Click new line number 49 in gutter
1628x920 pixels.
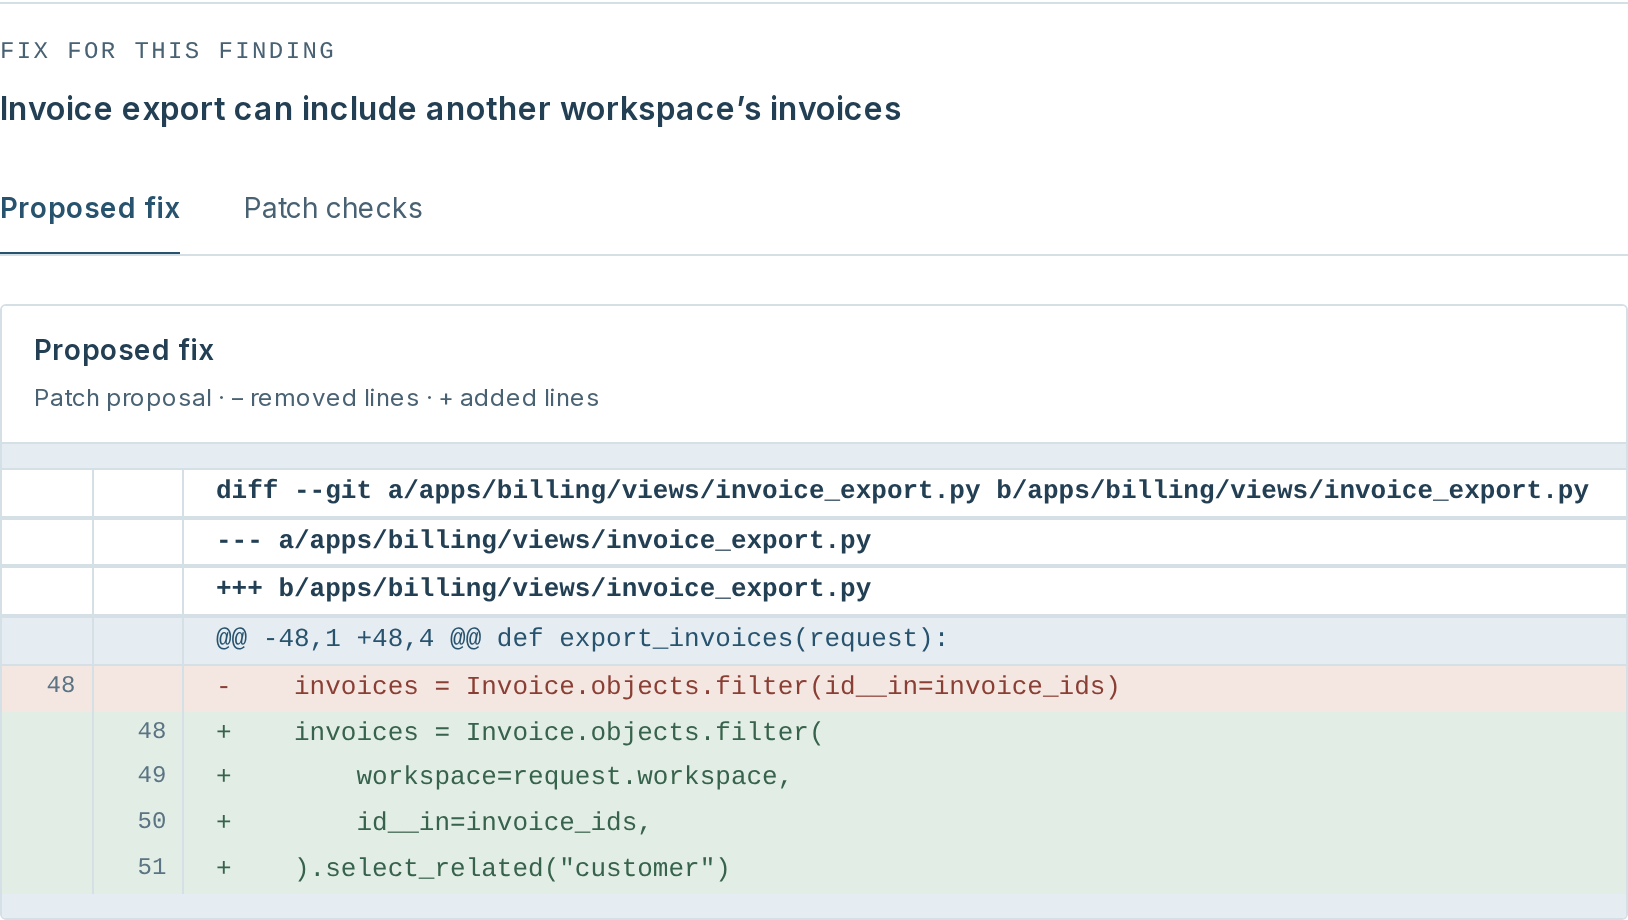coord(152,775)
